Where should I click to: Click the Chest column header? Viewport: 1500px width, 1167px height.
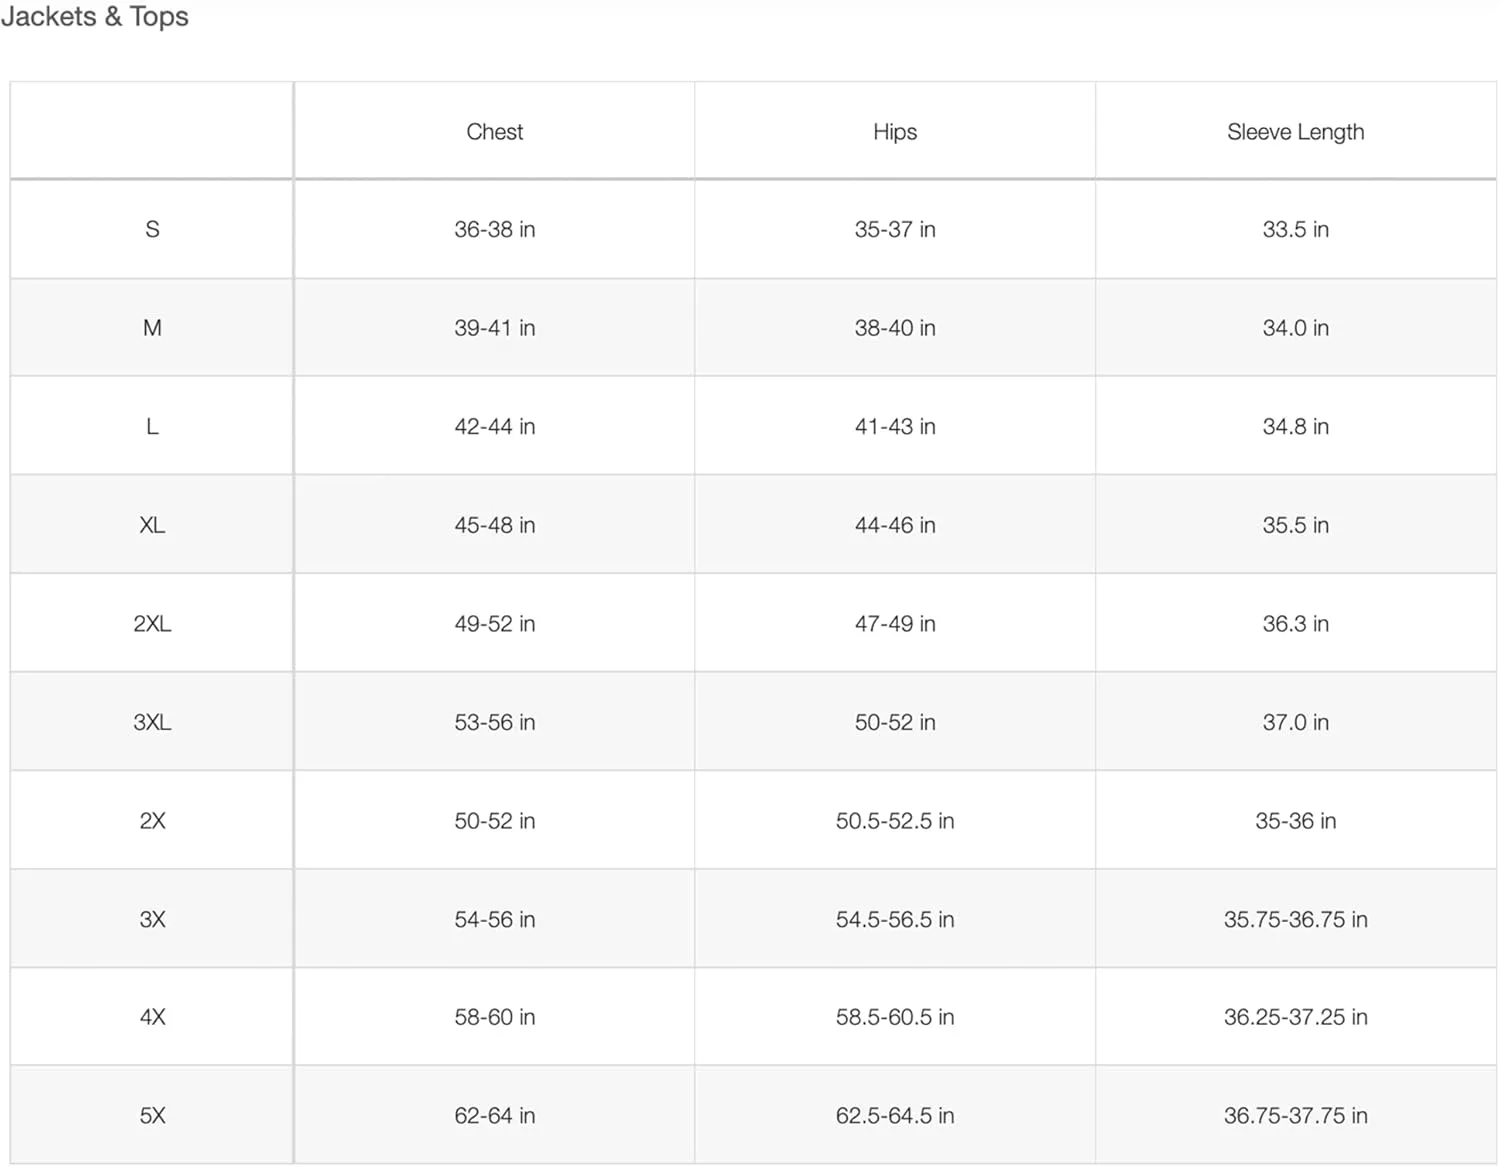[x=494, y=132]
